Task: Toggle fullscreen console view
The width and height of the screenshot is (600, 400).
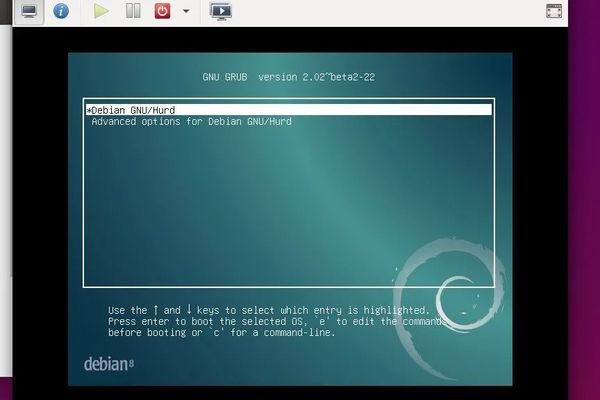Action: click(x=554, y=11)
